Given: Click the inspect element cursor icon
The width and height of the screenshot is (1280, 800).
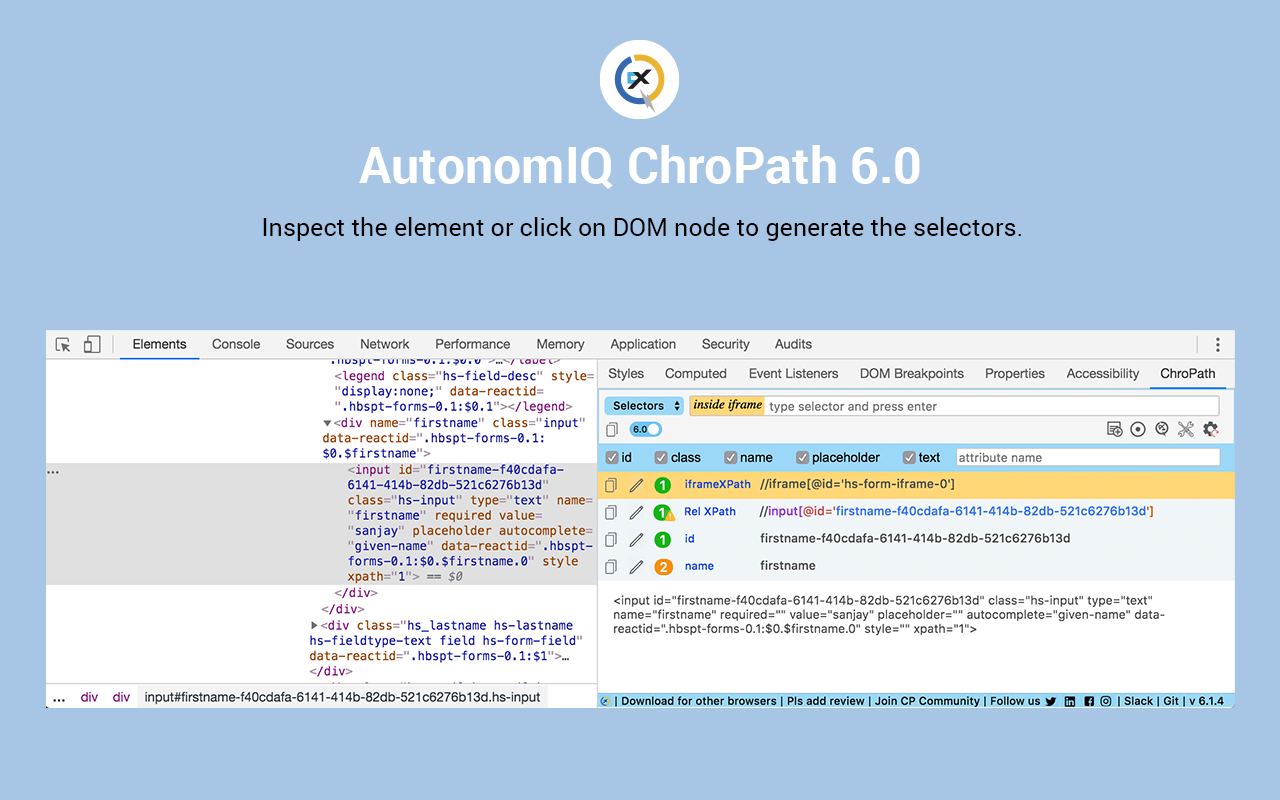Looking at the screenshot, I should pos(63,344).
